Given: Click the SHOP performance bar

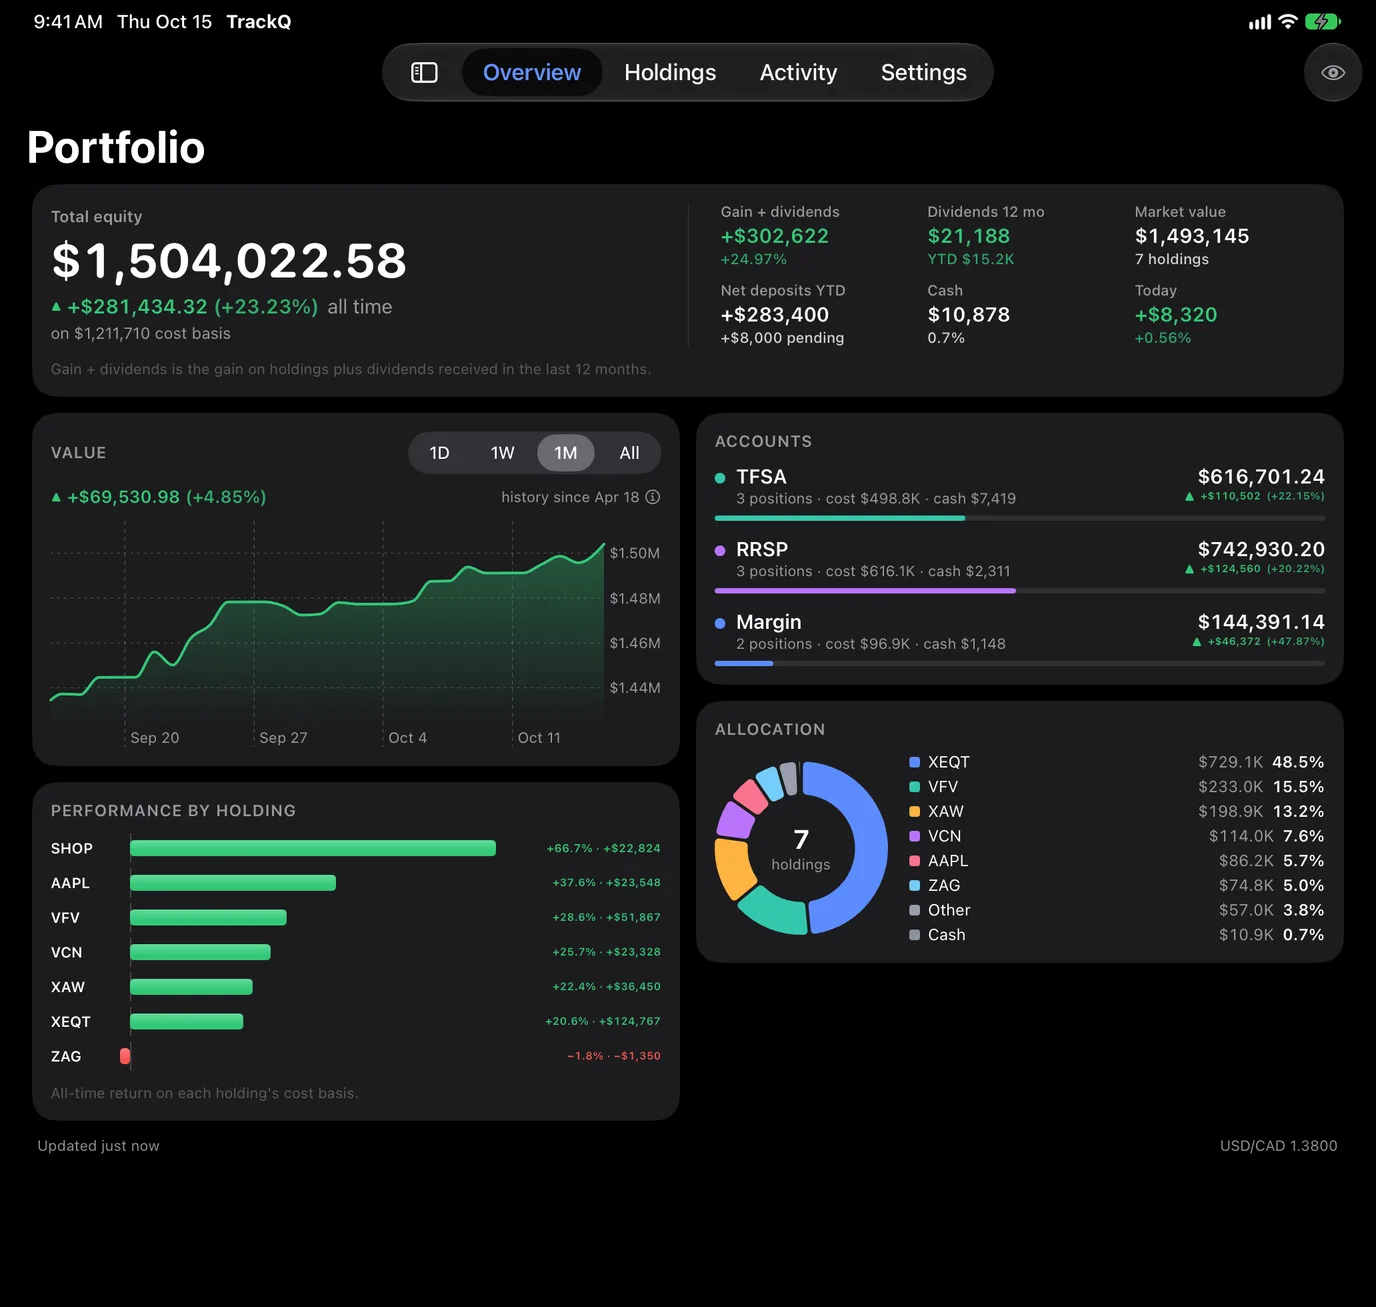Looking at the screenshot, I should [x=313, y=848].
